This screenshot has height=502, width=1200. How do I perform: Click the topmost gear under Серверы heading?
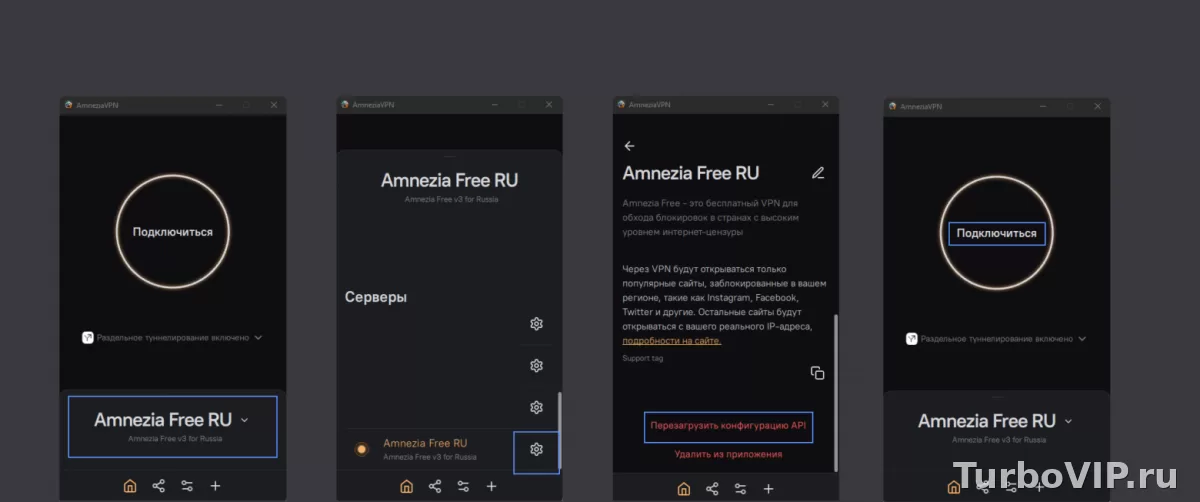536,323
